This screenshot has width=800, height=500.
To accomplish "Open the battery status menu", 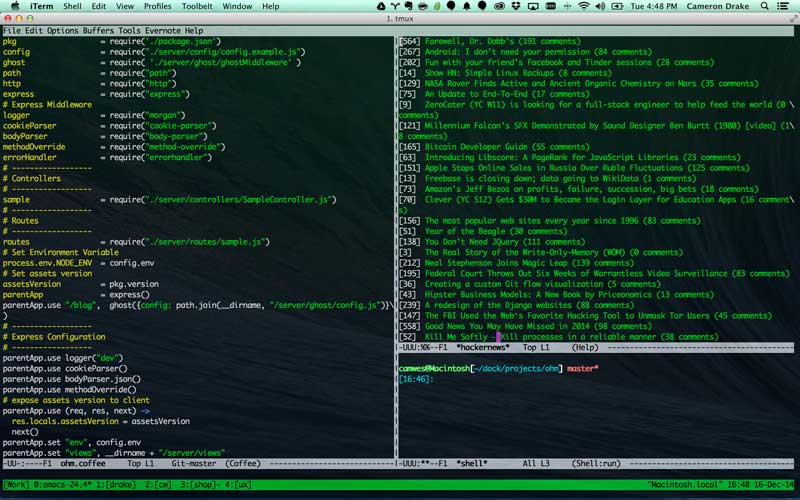I will point(617,6).
